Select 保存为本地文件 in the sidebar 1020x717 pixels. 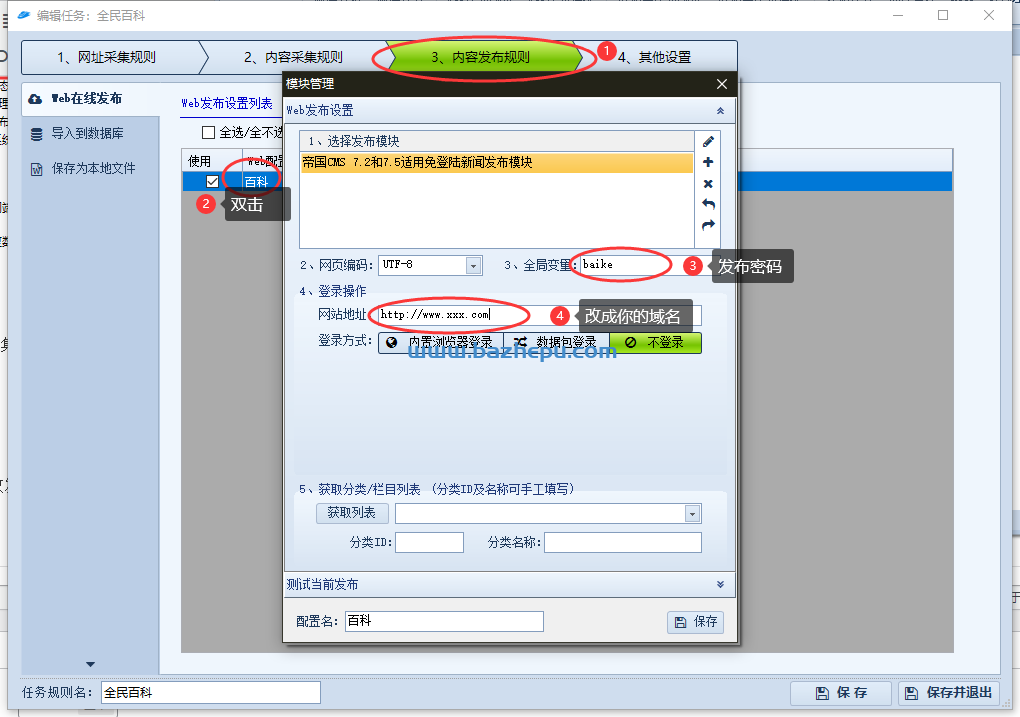(x=93, y=168)
